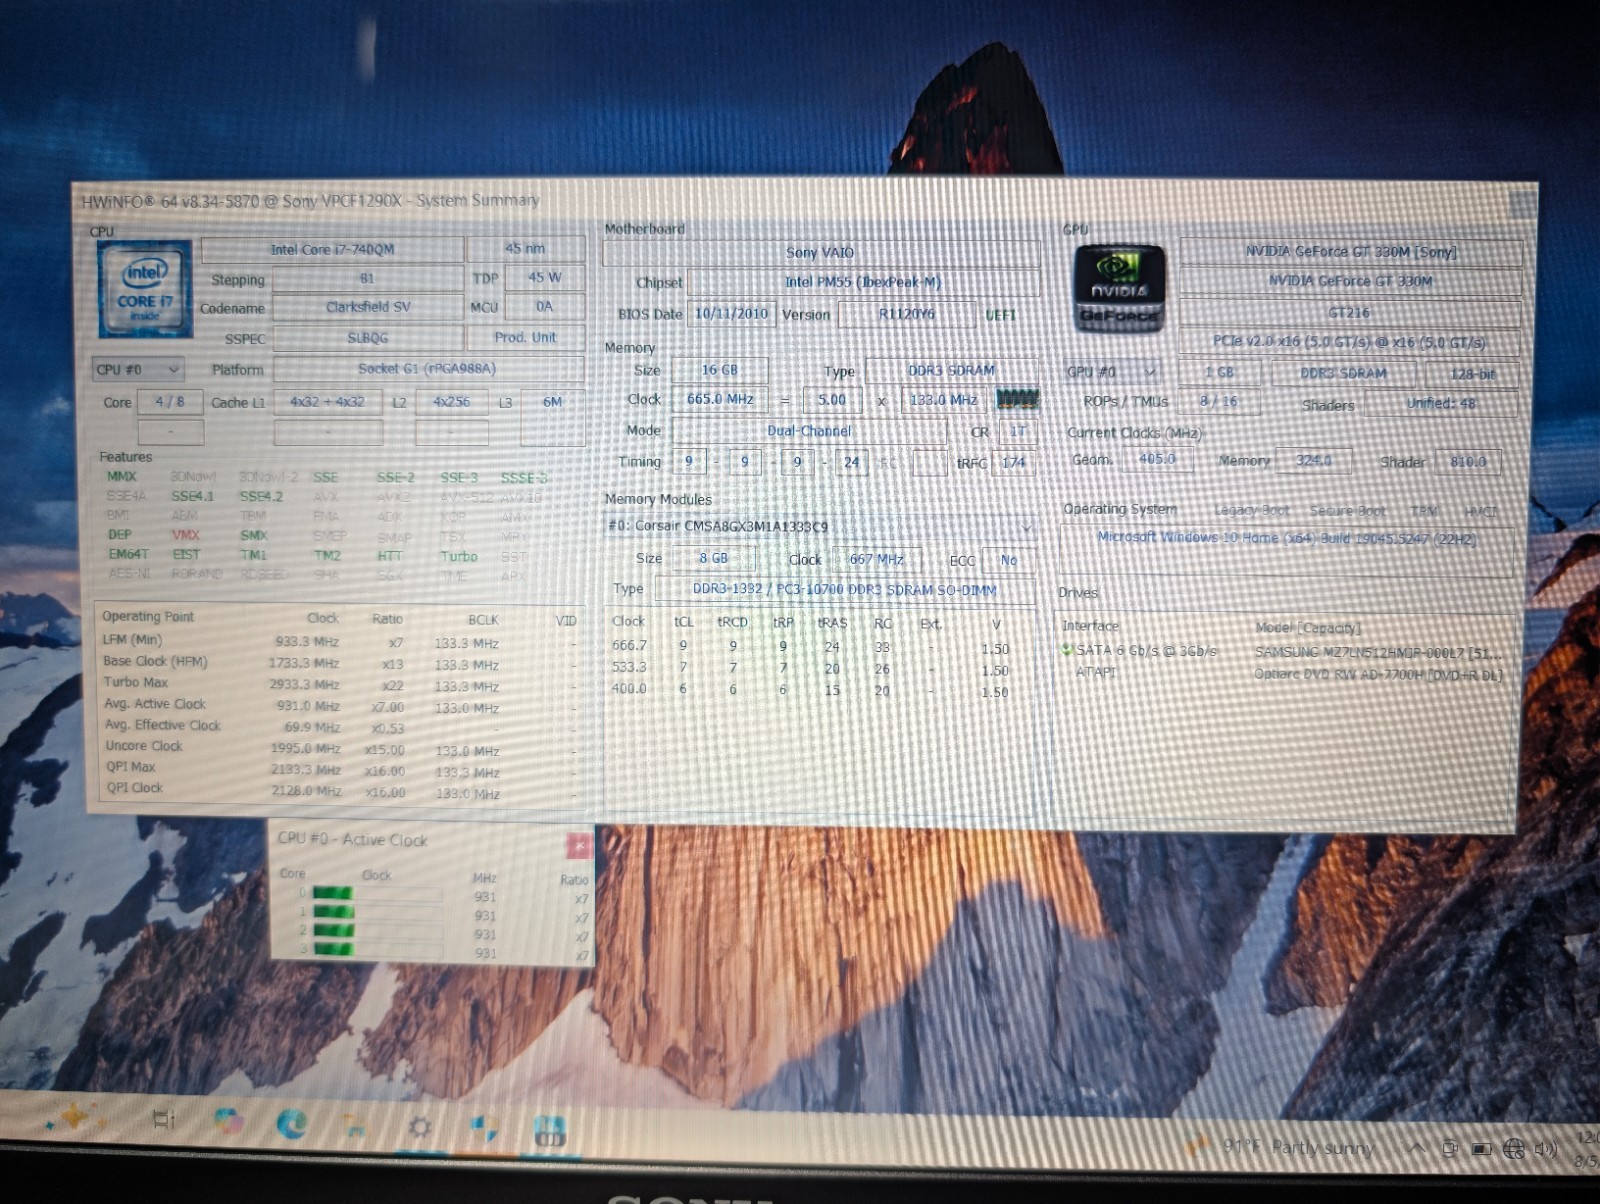
Task: Click the Clarksfield SV codename field
Action: 368,307
